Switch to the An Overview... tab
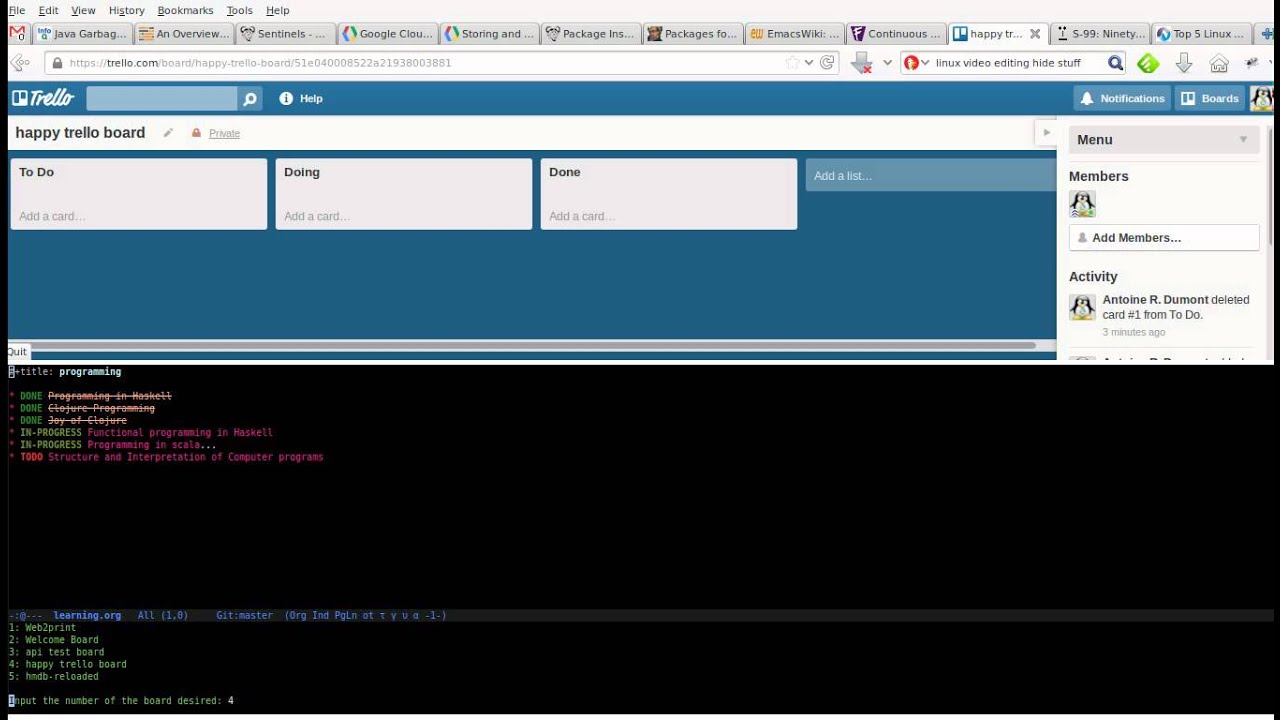Image resolution: width=1280 pixels, height=720 pixels. point(184,33)
